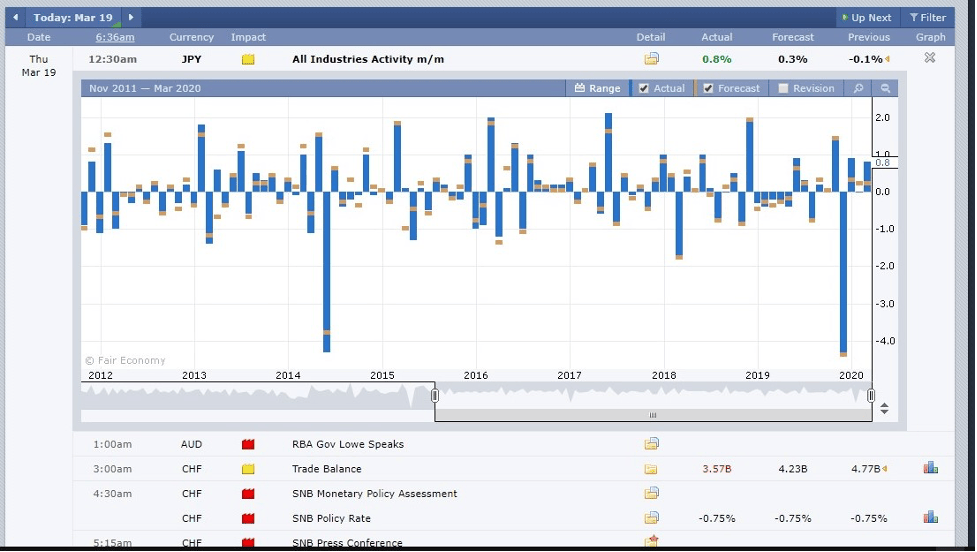Enable the Revision checkbox
This screenshot has width=977, height=552.
783,88
